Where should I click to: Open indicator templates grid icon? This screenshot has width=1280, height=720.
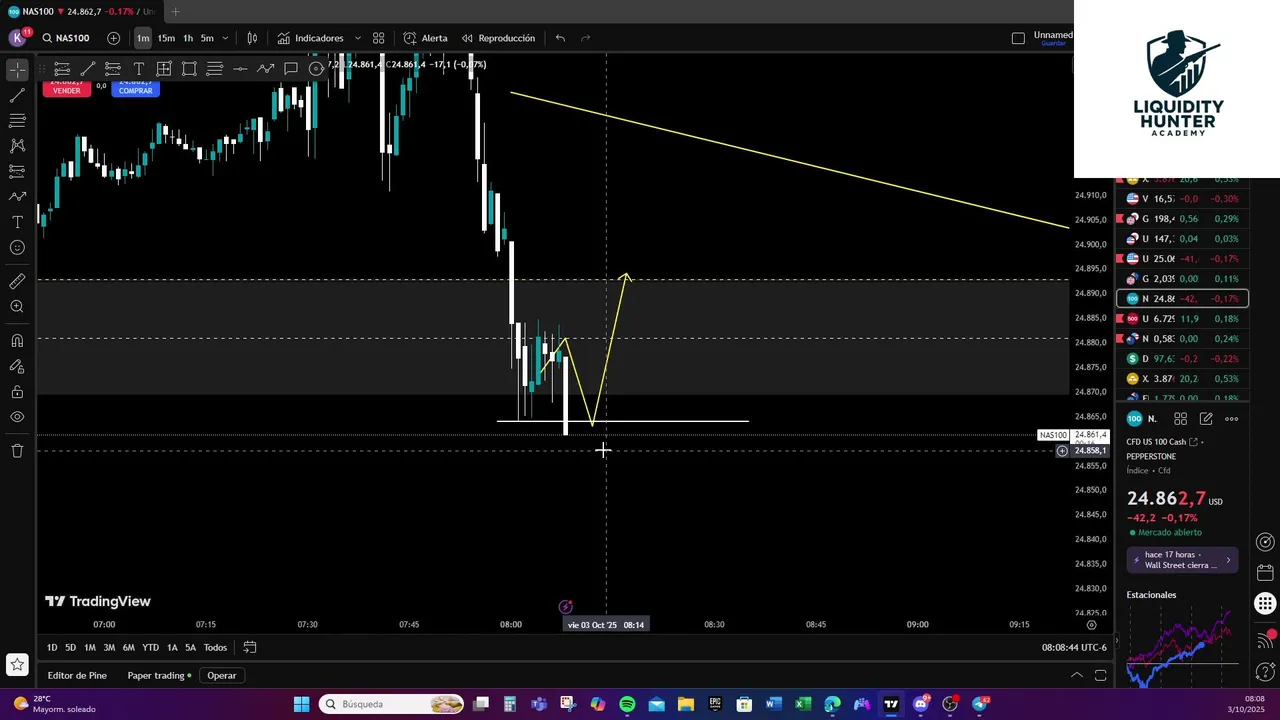tap(379, 38)
